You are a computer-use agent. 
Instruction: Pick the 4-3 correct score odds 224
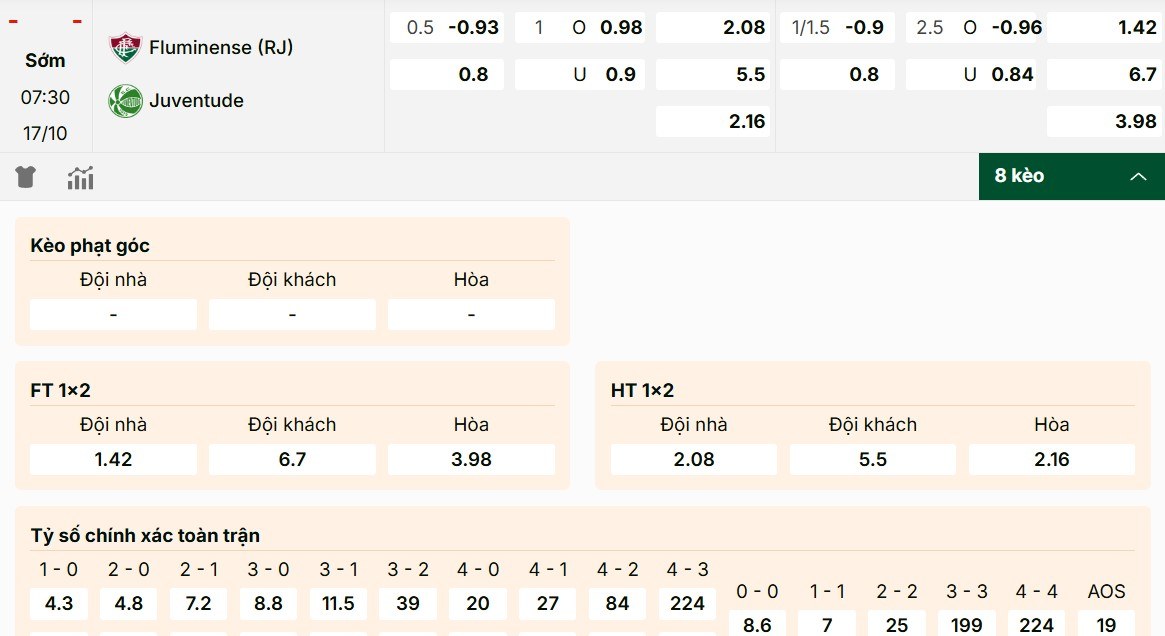687,604
